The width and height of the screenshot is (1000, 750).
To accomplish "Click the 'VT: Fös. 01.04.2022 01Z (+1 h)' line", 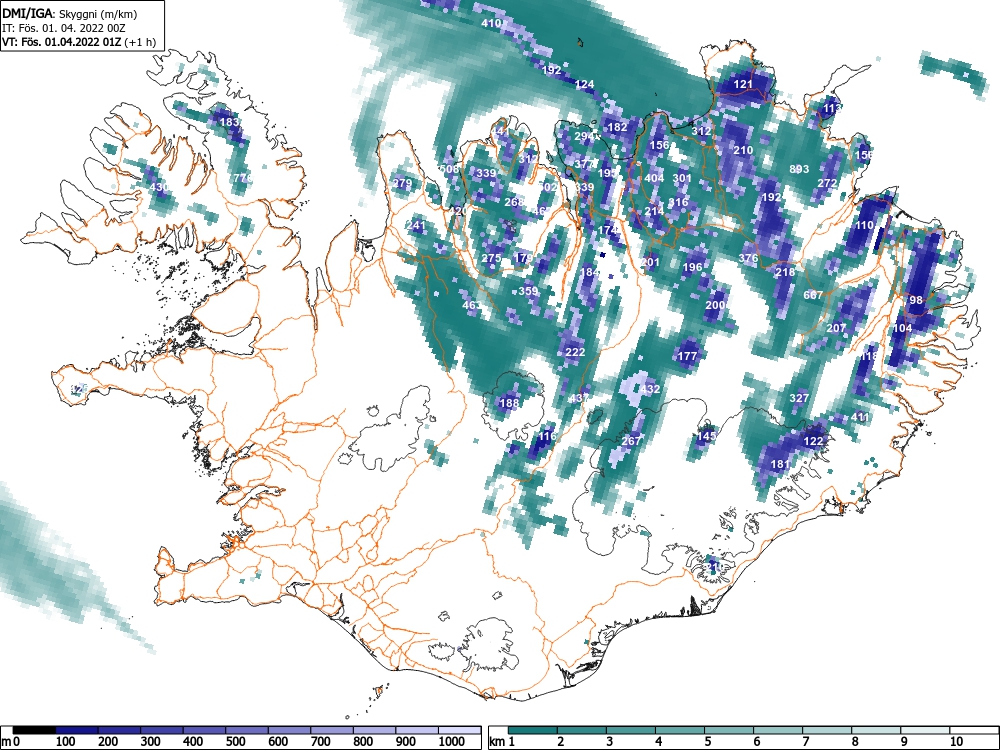I will click(79, 42).
